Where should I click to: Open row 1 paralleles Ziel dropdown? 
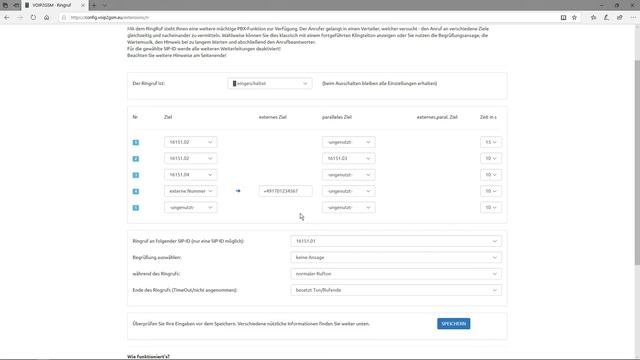click(x=349, y=142)
